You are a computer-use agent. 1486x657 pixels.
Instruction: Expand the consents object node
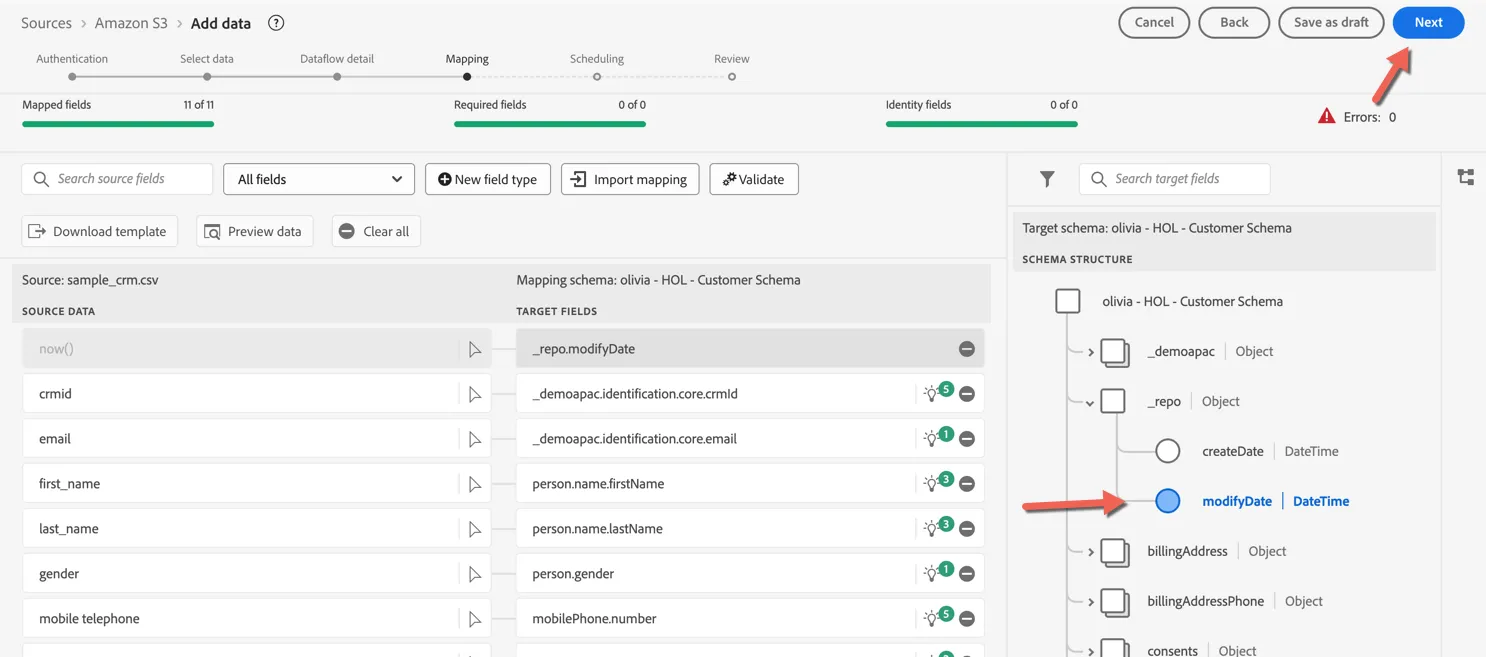(1090, 651)
